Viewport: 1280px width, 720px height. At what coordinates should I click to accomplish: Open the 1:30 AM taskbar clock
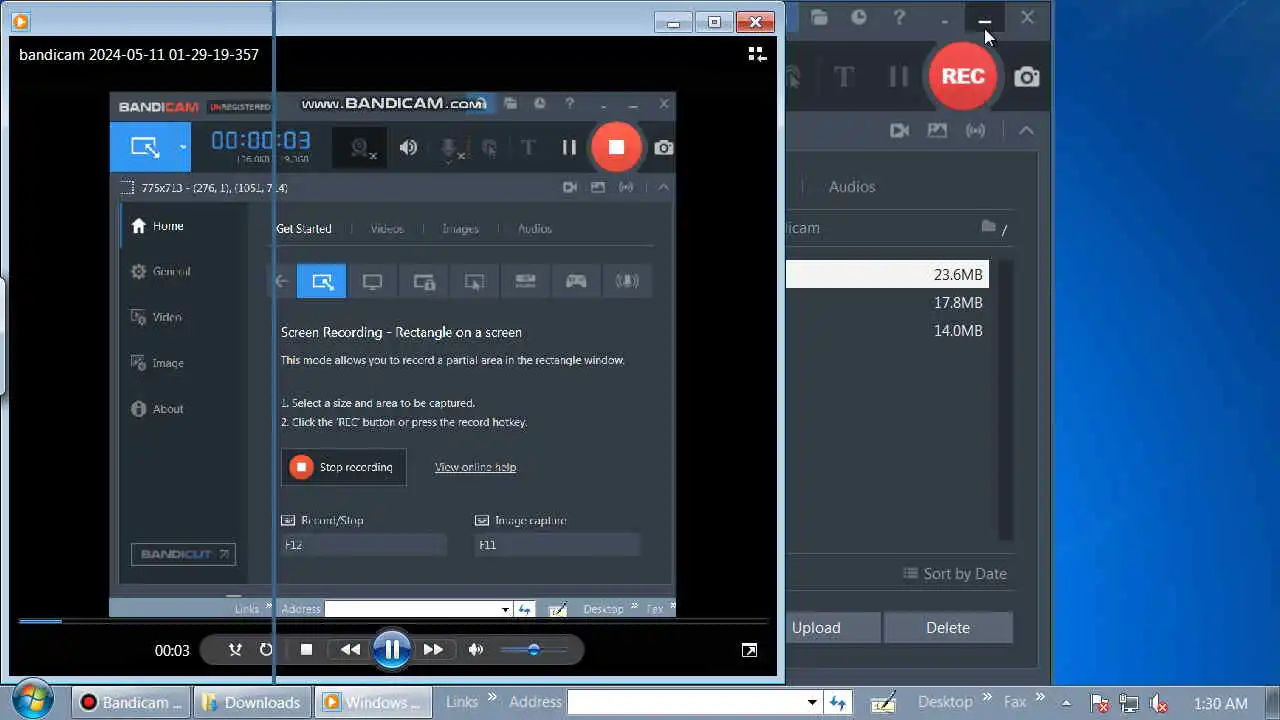1220,703
